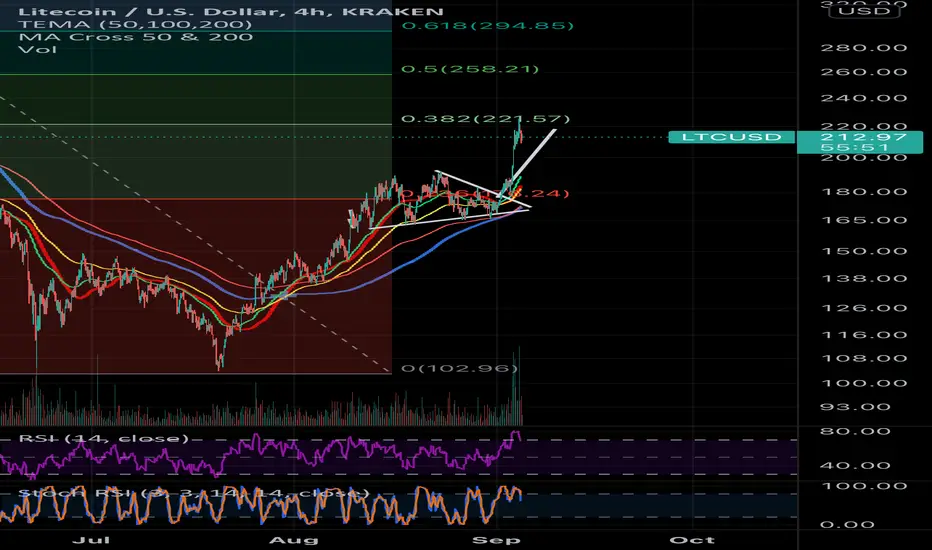This screenshot has height=550, width=932.
Task: Select the 0.618(294.85) Fibonacci level label
Action: (487, 26)
